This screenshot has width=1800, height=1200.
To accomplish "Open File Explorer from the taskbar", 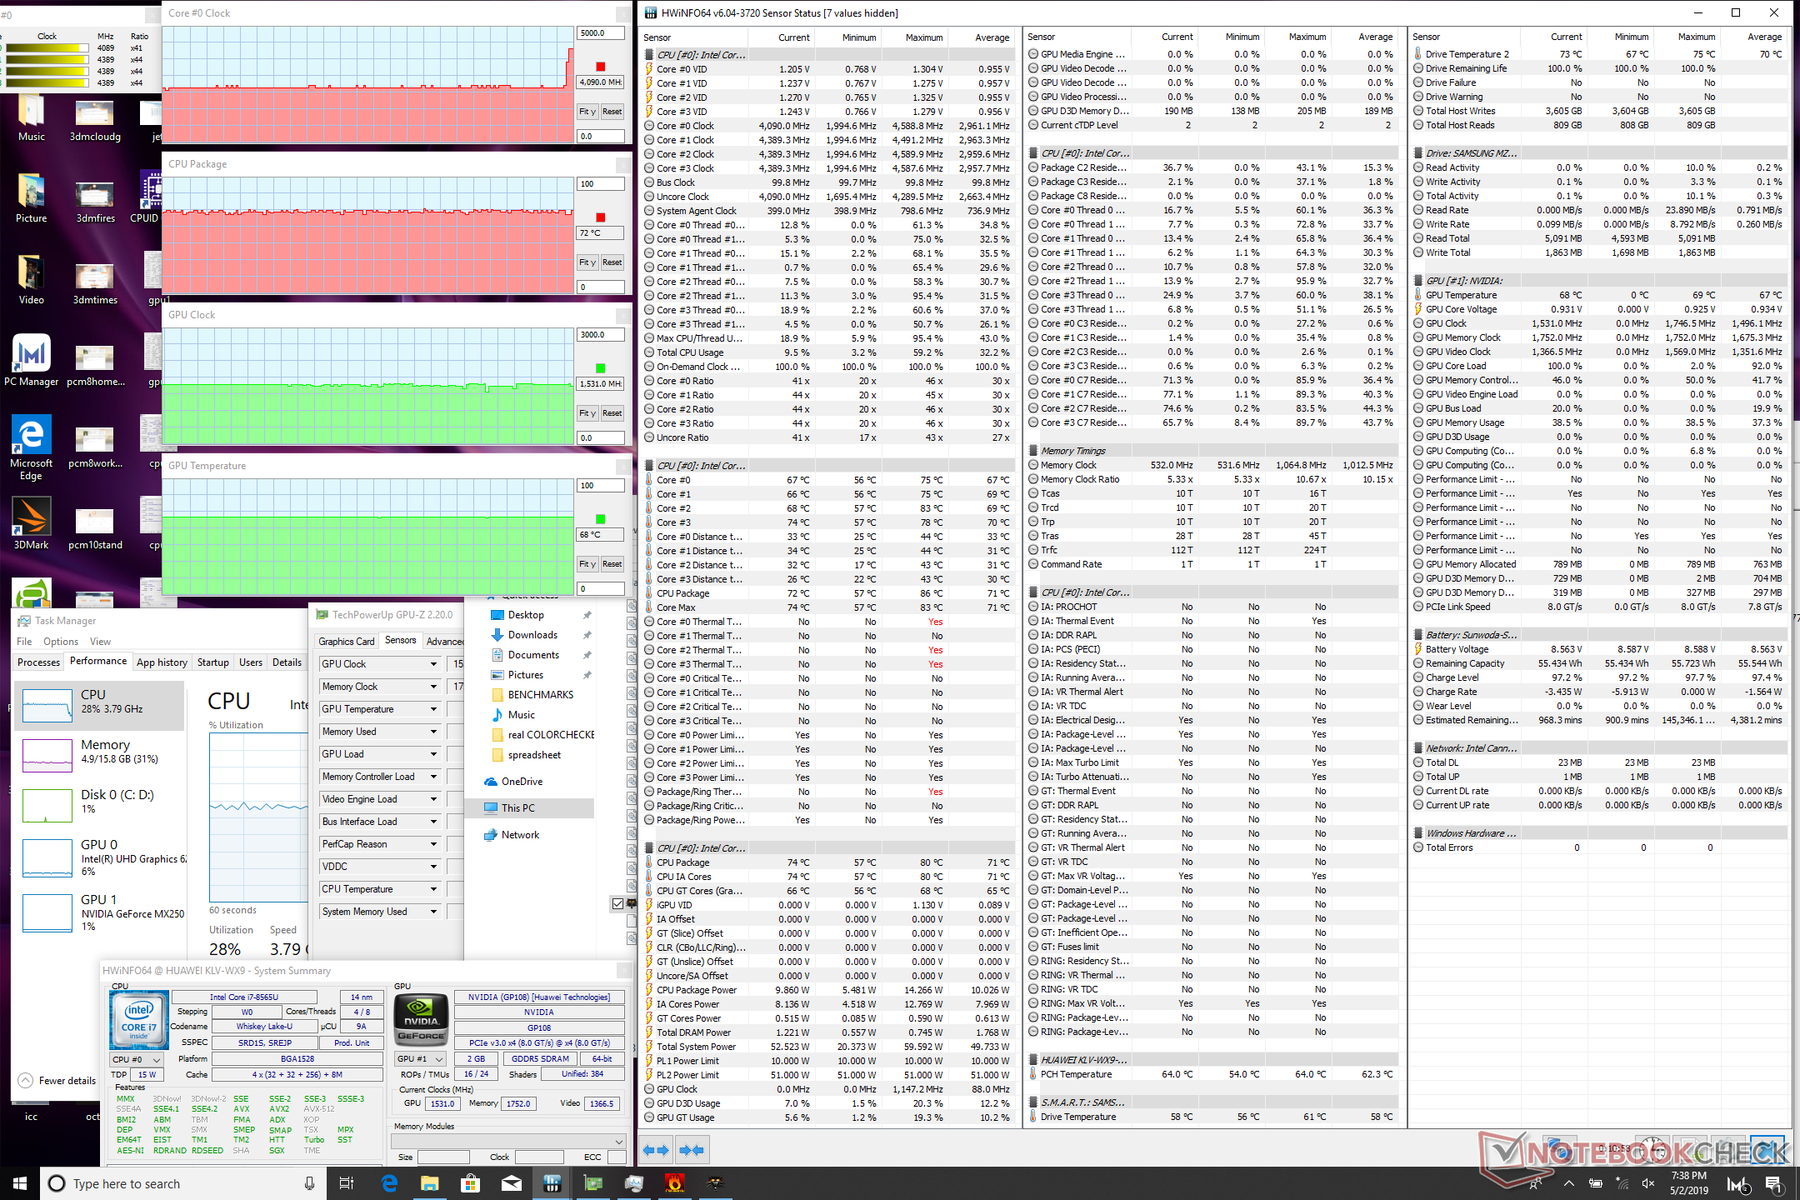I will [x=430, y=1183].
